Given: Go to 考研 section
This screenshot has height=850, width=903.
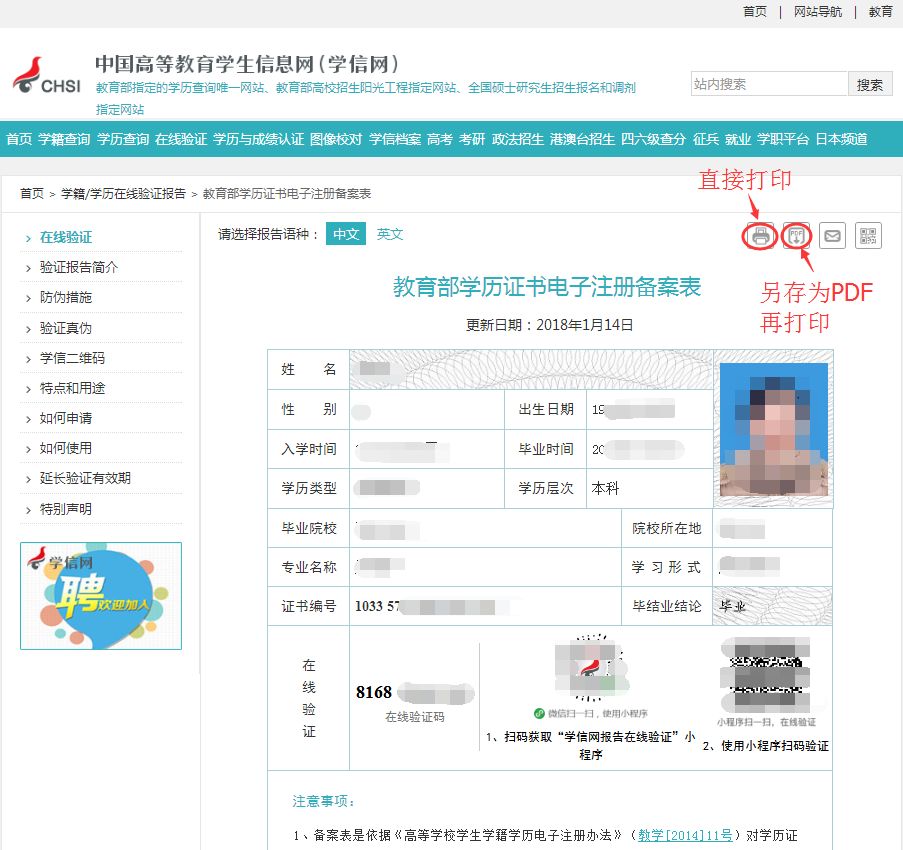Looking at the screenshot, I should (x=472, y=139).
